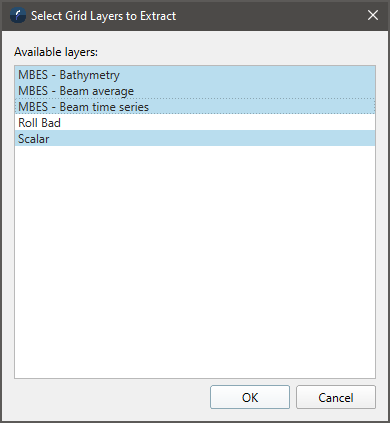The height and width of the screenshot is (423, 390).
Task: Click the layer entry with the dotted focus outline
Action: click(x=195, y=107)
